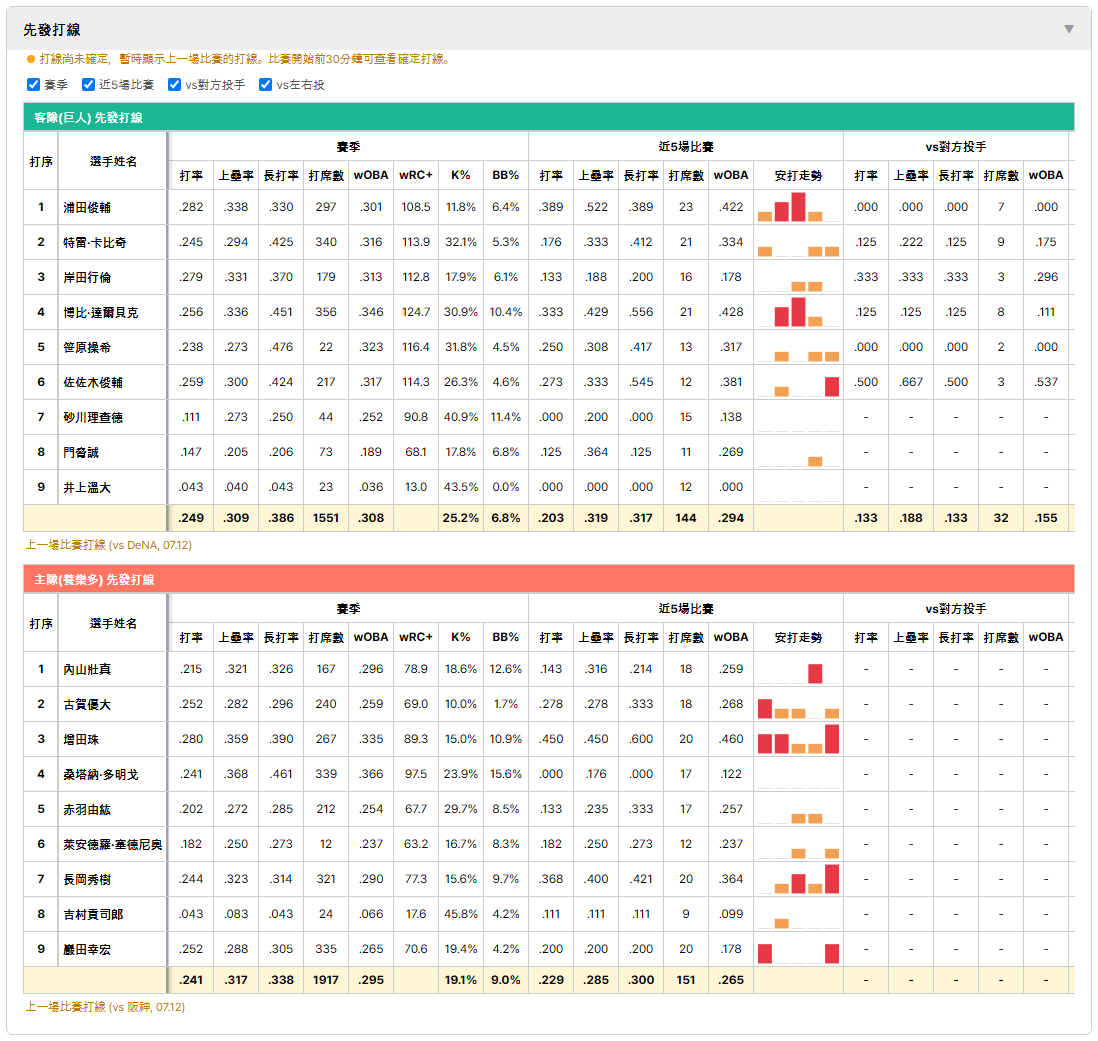
Task: Click the hit trend chart for 內山壯真
Action: coord(798,669)
